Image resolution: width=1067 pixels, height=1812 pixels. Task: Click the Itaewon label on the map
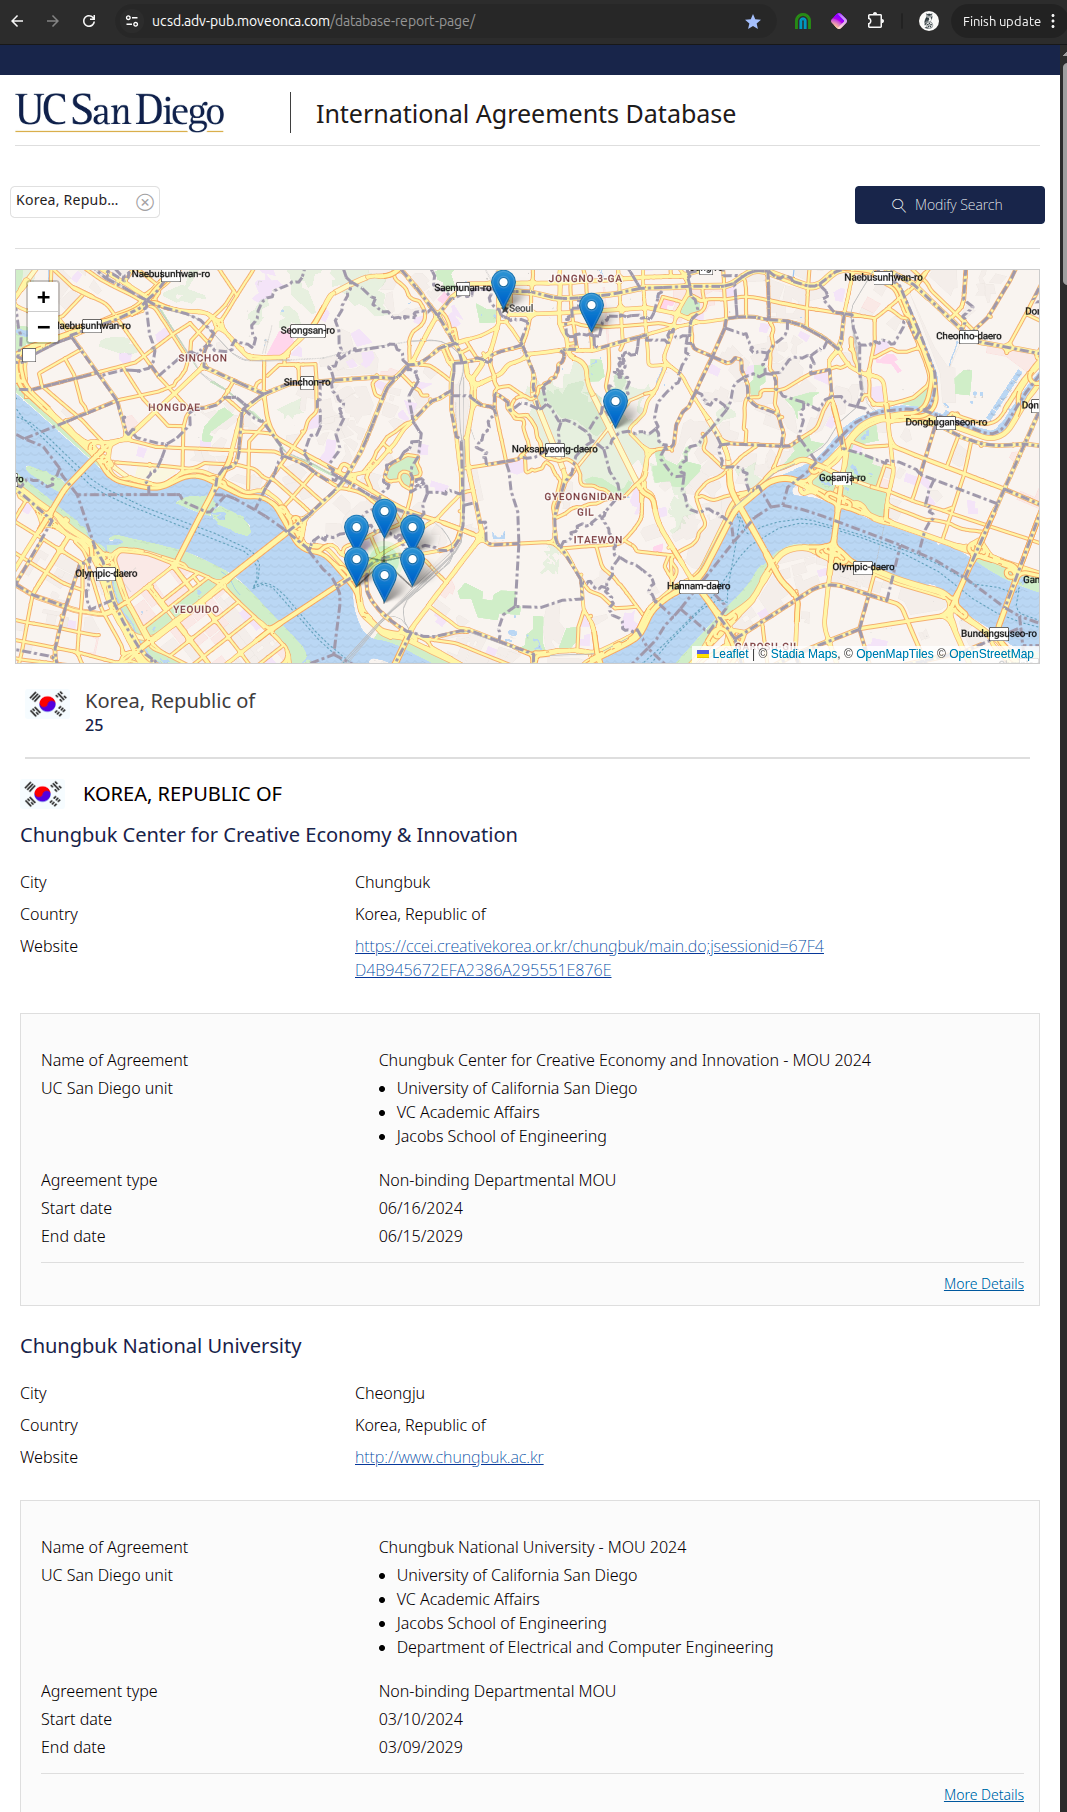tap(597, 540)
